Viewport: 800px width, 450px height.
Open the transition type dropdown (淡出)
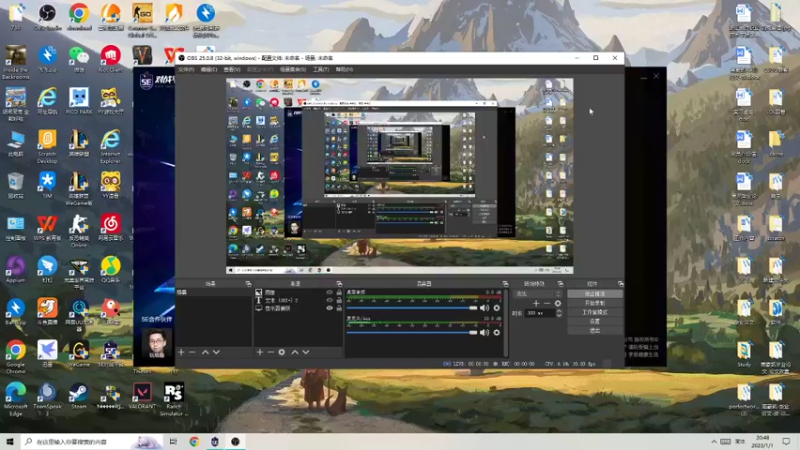click(538, 294)
